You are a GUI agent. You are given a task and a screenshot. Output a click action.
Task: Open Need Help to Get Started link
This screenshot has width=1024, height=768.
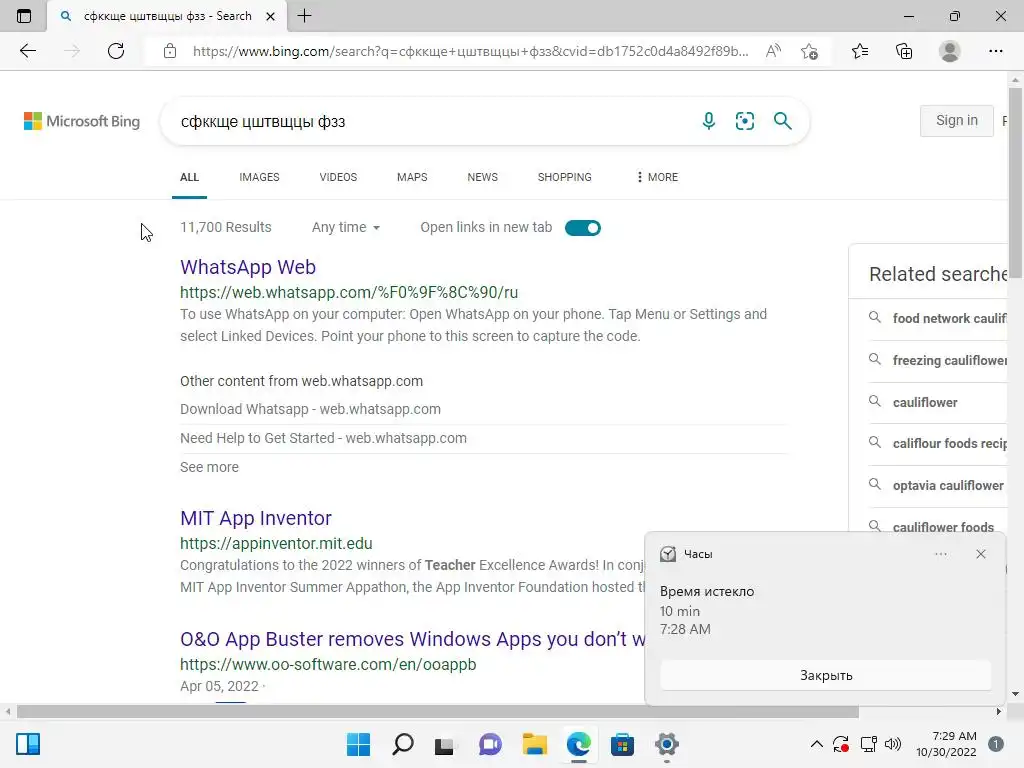click(x=323, y=438)
